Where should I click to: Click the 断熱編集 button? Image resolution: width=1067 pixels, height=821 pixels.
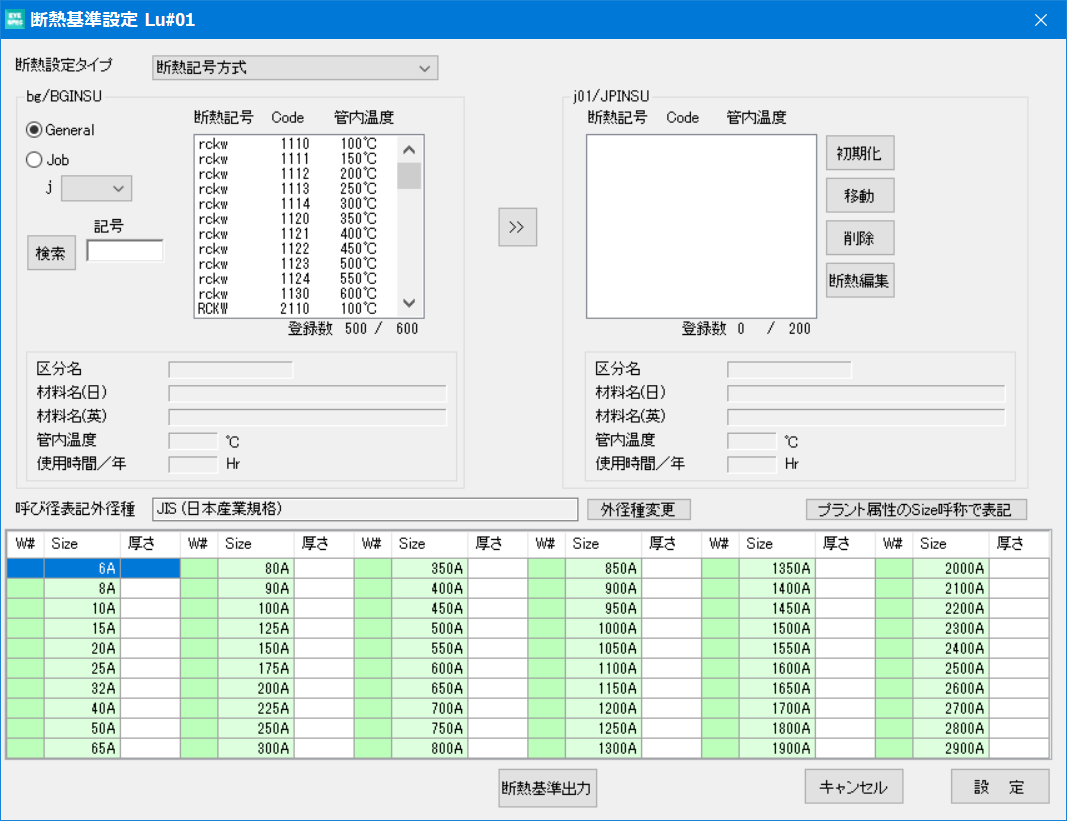click(x=859, y=280)
